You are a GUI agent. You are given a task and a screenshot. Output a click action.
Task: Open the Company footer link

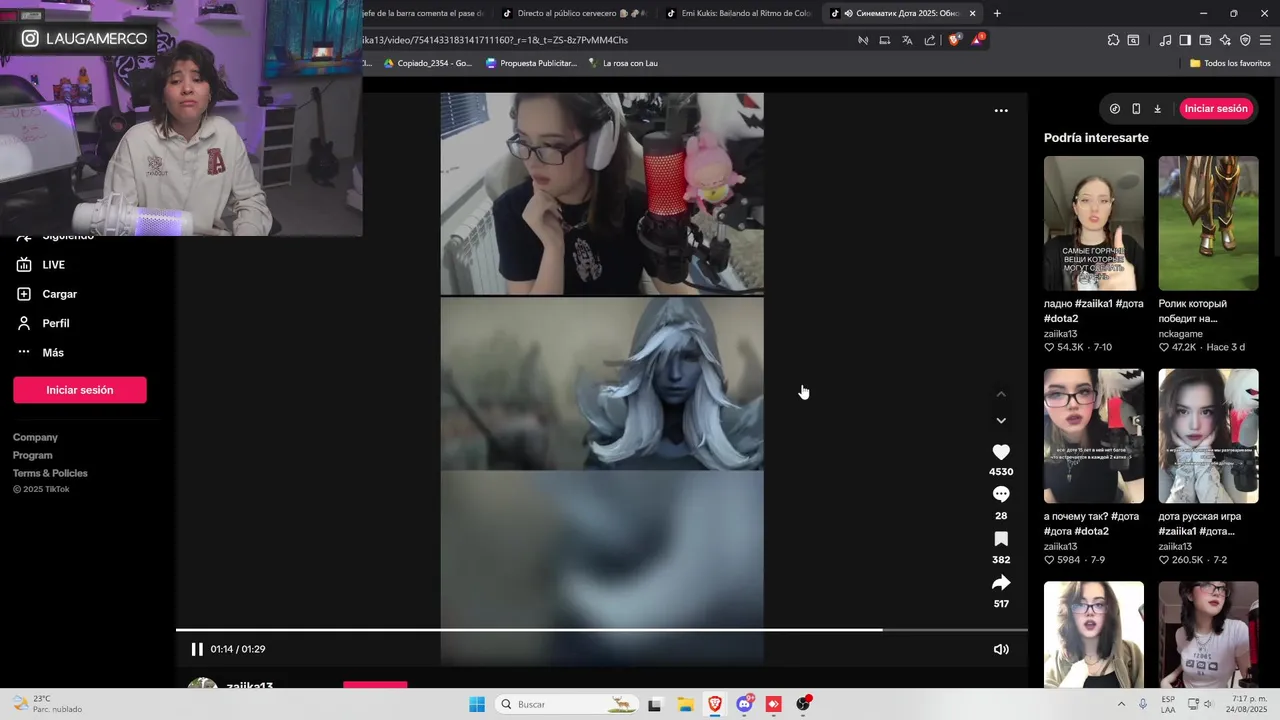[x=35, y=437]
